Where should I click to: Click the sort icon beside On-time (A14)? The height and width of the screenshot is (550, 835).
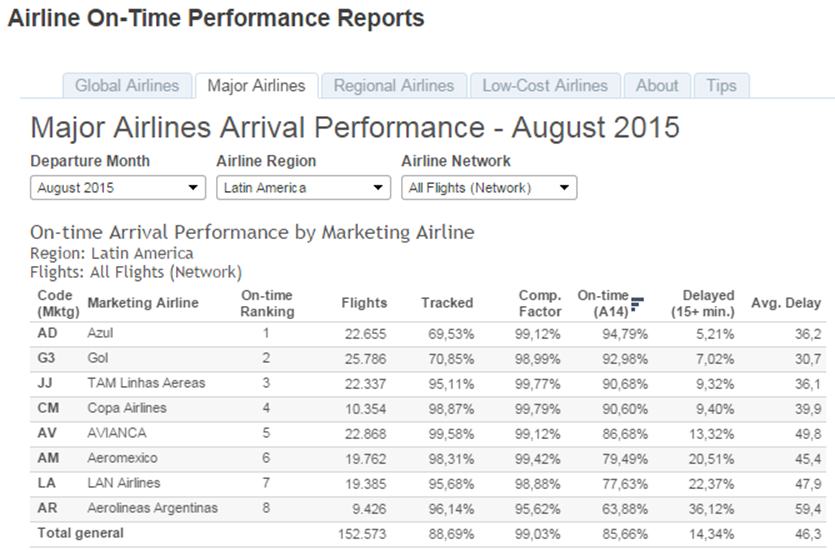pos(637,304)
